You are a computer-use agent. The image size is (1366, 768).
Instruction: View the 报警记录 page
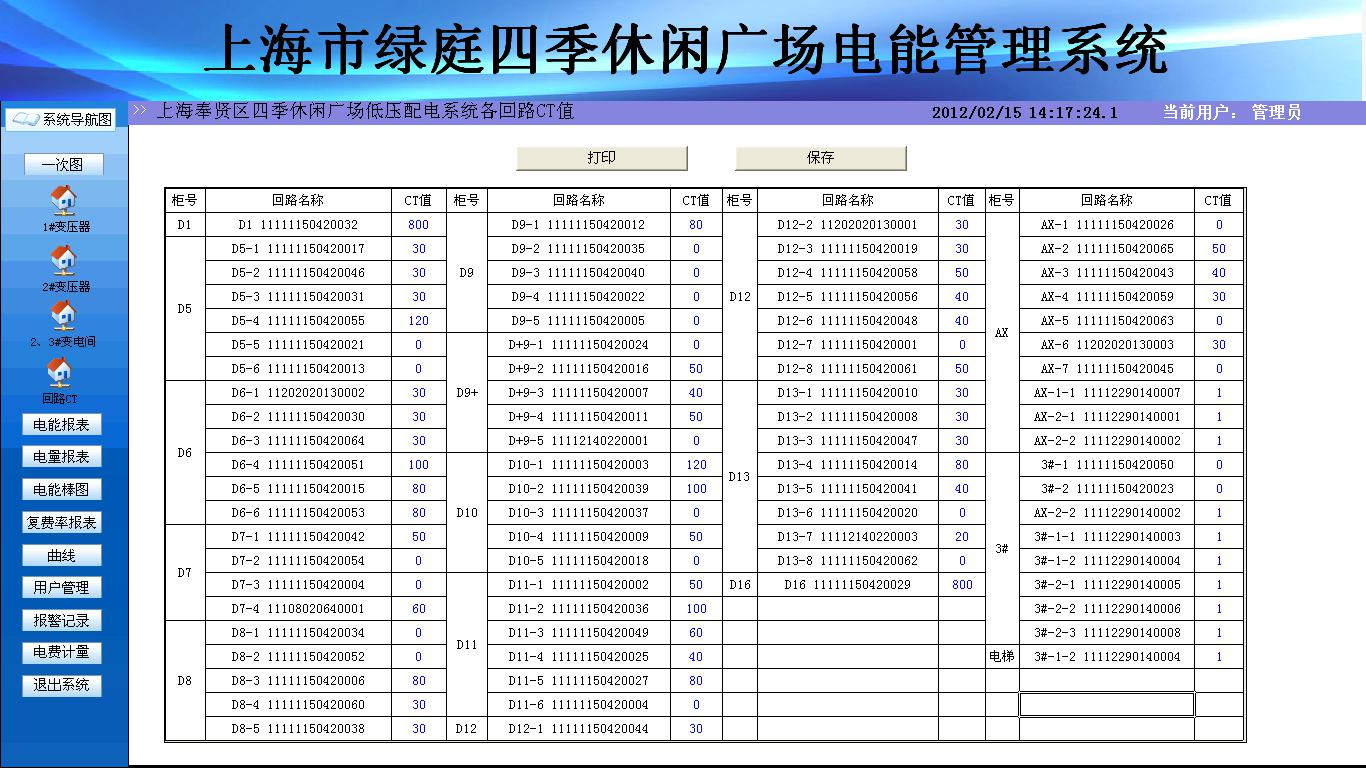(x=62, y=621)
